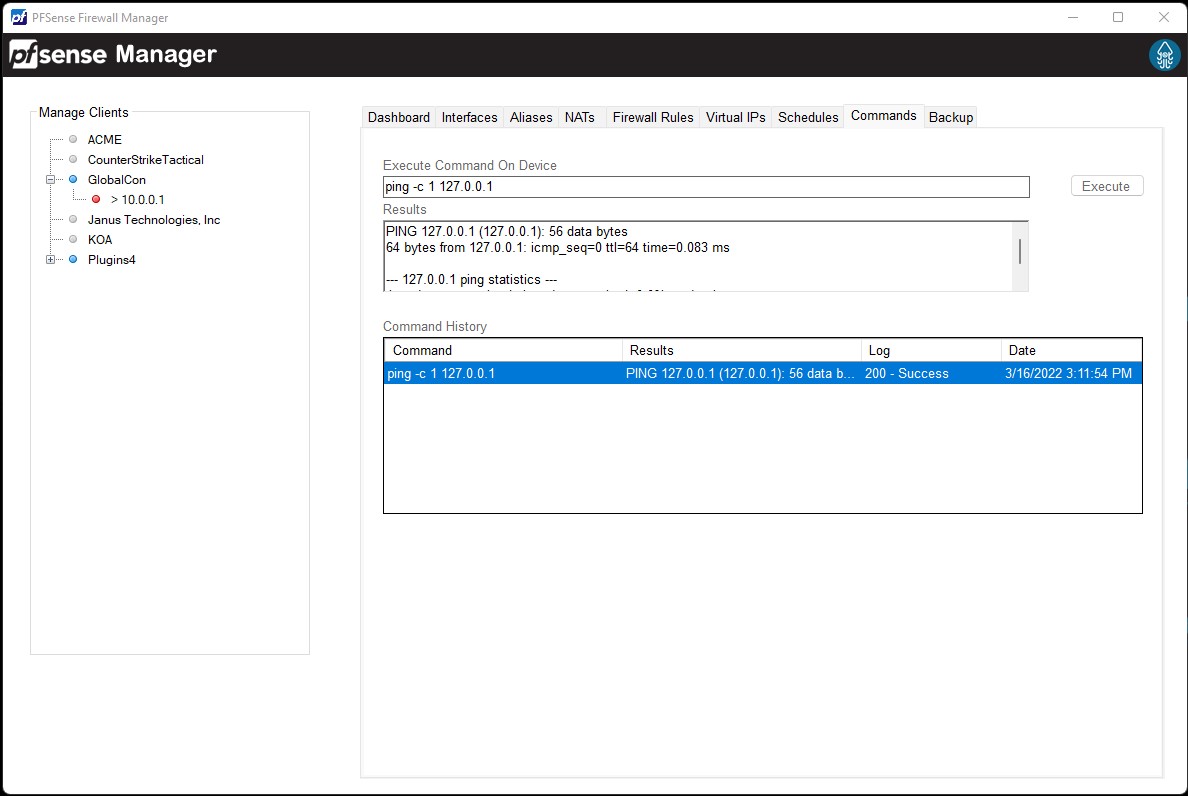This screenshot has height=796, width=1188.
Task: Close the PFSense Firewall Manager window
Action: coord(1164,17)
